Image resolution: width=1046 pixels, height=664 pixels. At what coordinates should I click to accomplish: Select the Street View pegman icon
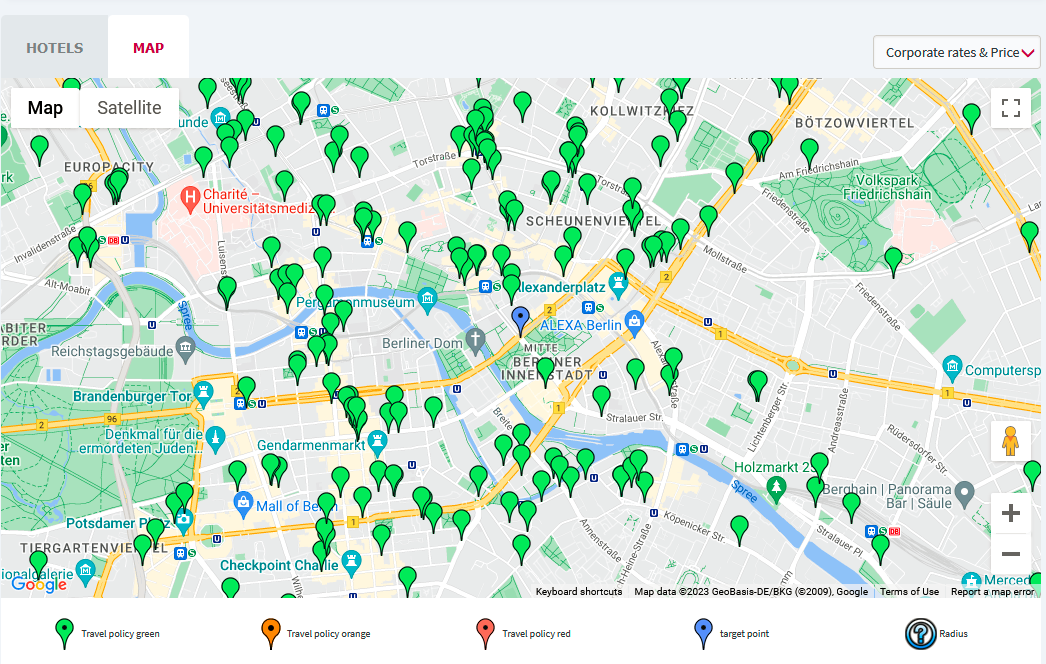point(1011,441)
